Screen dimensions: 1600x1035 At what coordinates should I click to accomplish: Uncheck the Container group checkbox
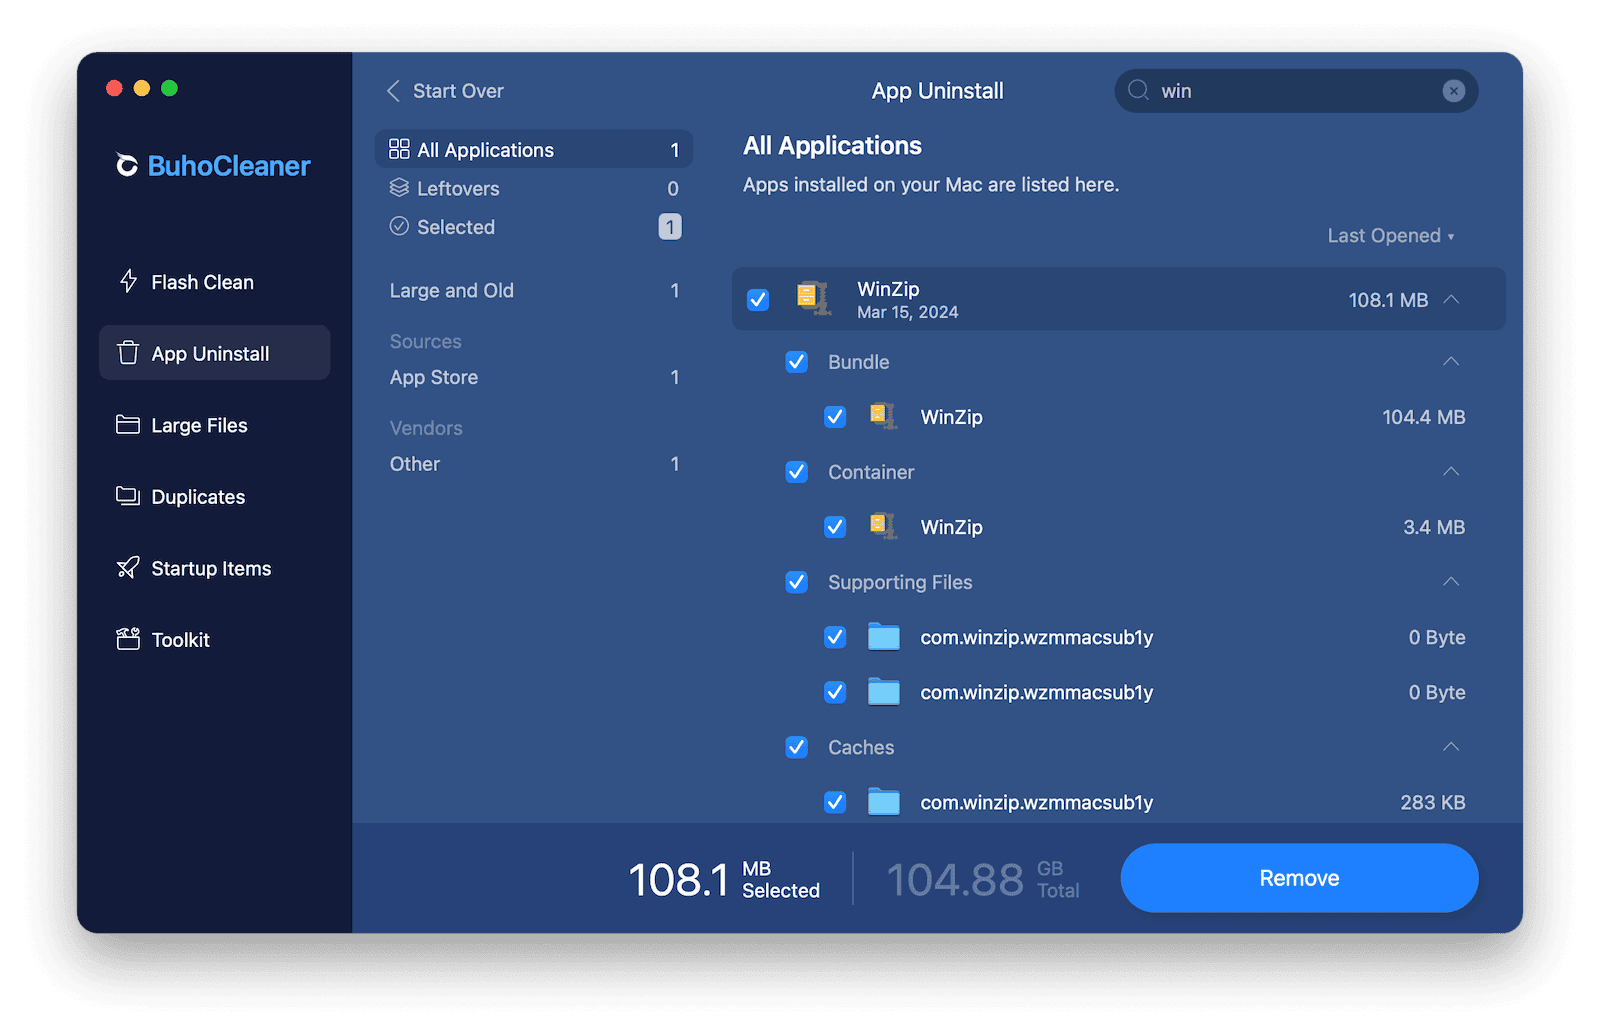(797, 472)
